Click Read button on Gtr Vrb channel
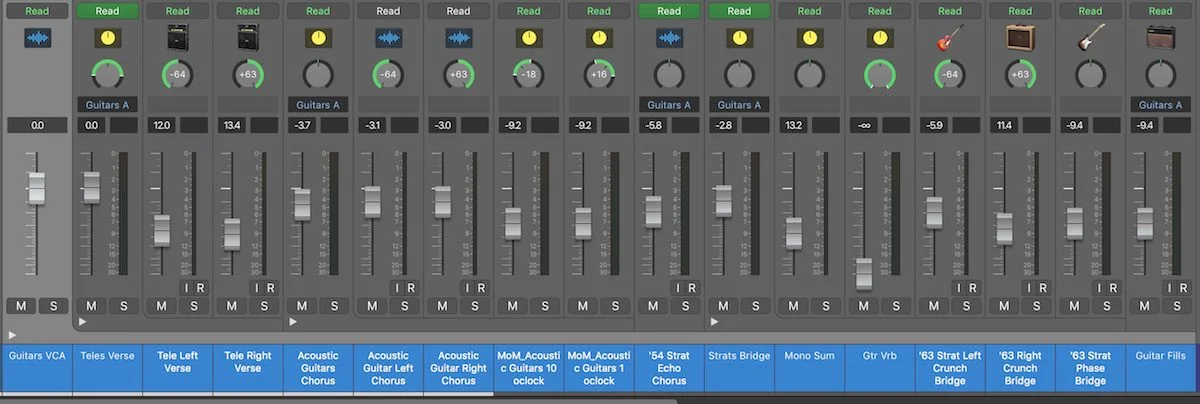The image size is (1200, 404). (x=879, y=11)
